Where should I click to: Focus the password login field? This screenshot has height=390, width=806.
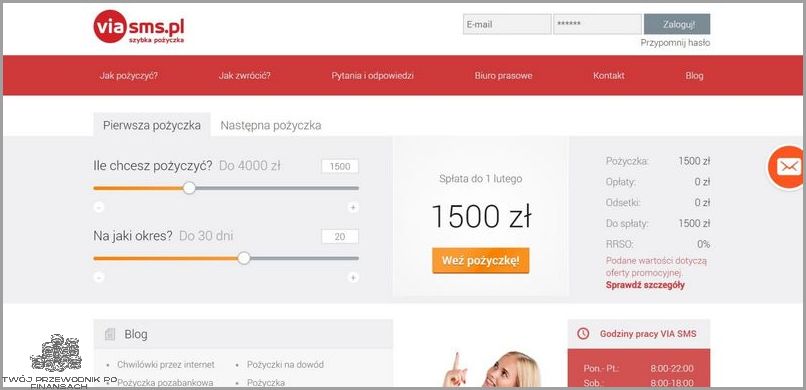pyautogui.click(x=597, y=24)
